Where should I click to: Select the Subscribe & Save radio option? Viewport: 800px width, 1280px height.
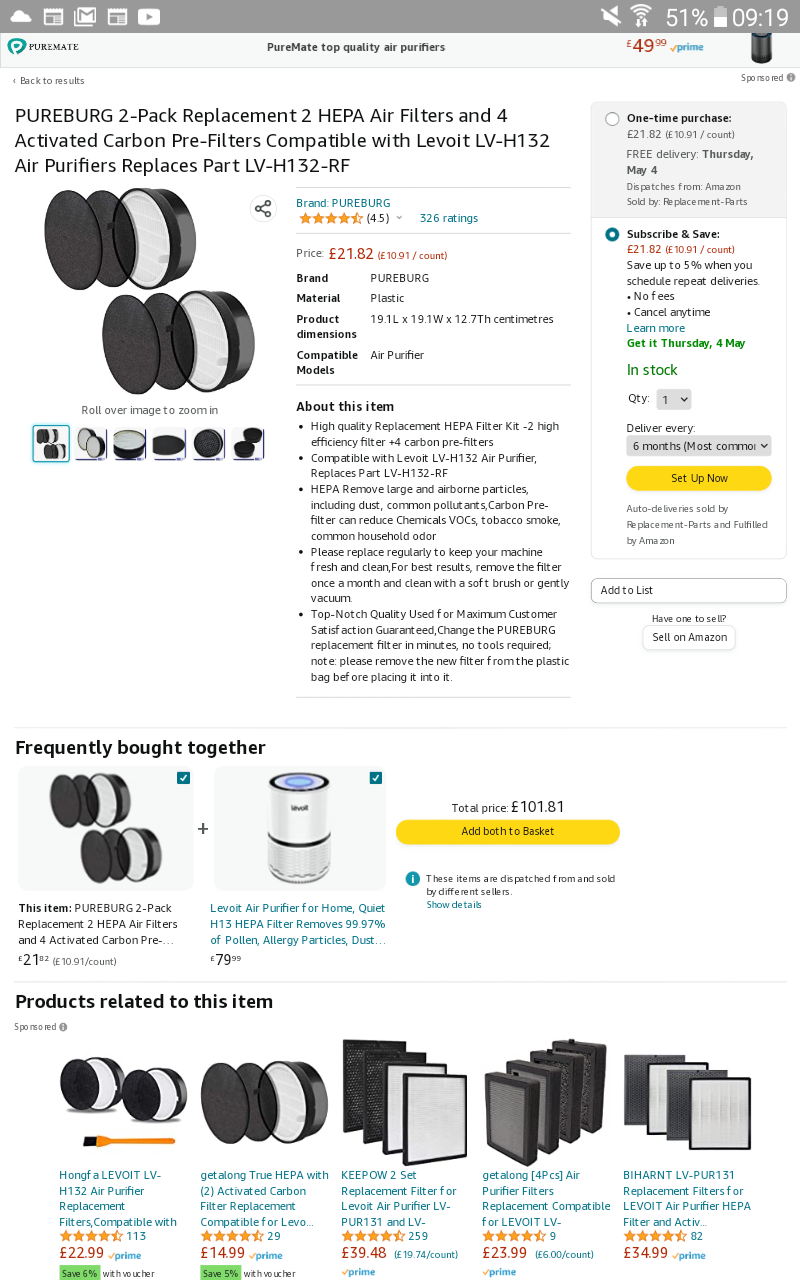612,234
